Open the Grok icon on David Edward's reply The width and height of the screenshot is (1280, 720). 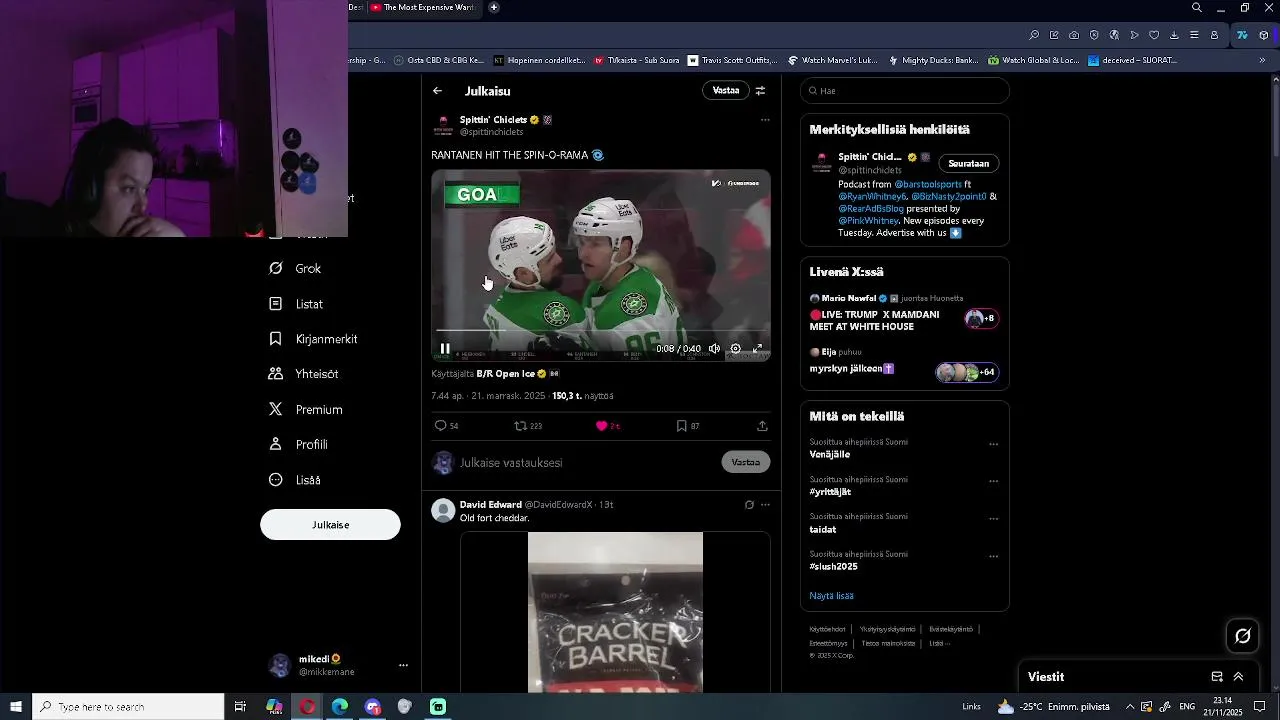pyautogui.click(x=749, y=505)
